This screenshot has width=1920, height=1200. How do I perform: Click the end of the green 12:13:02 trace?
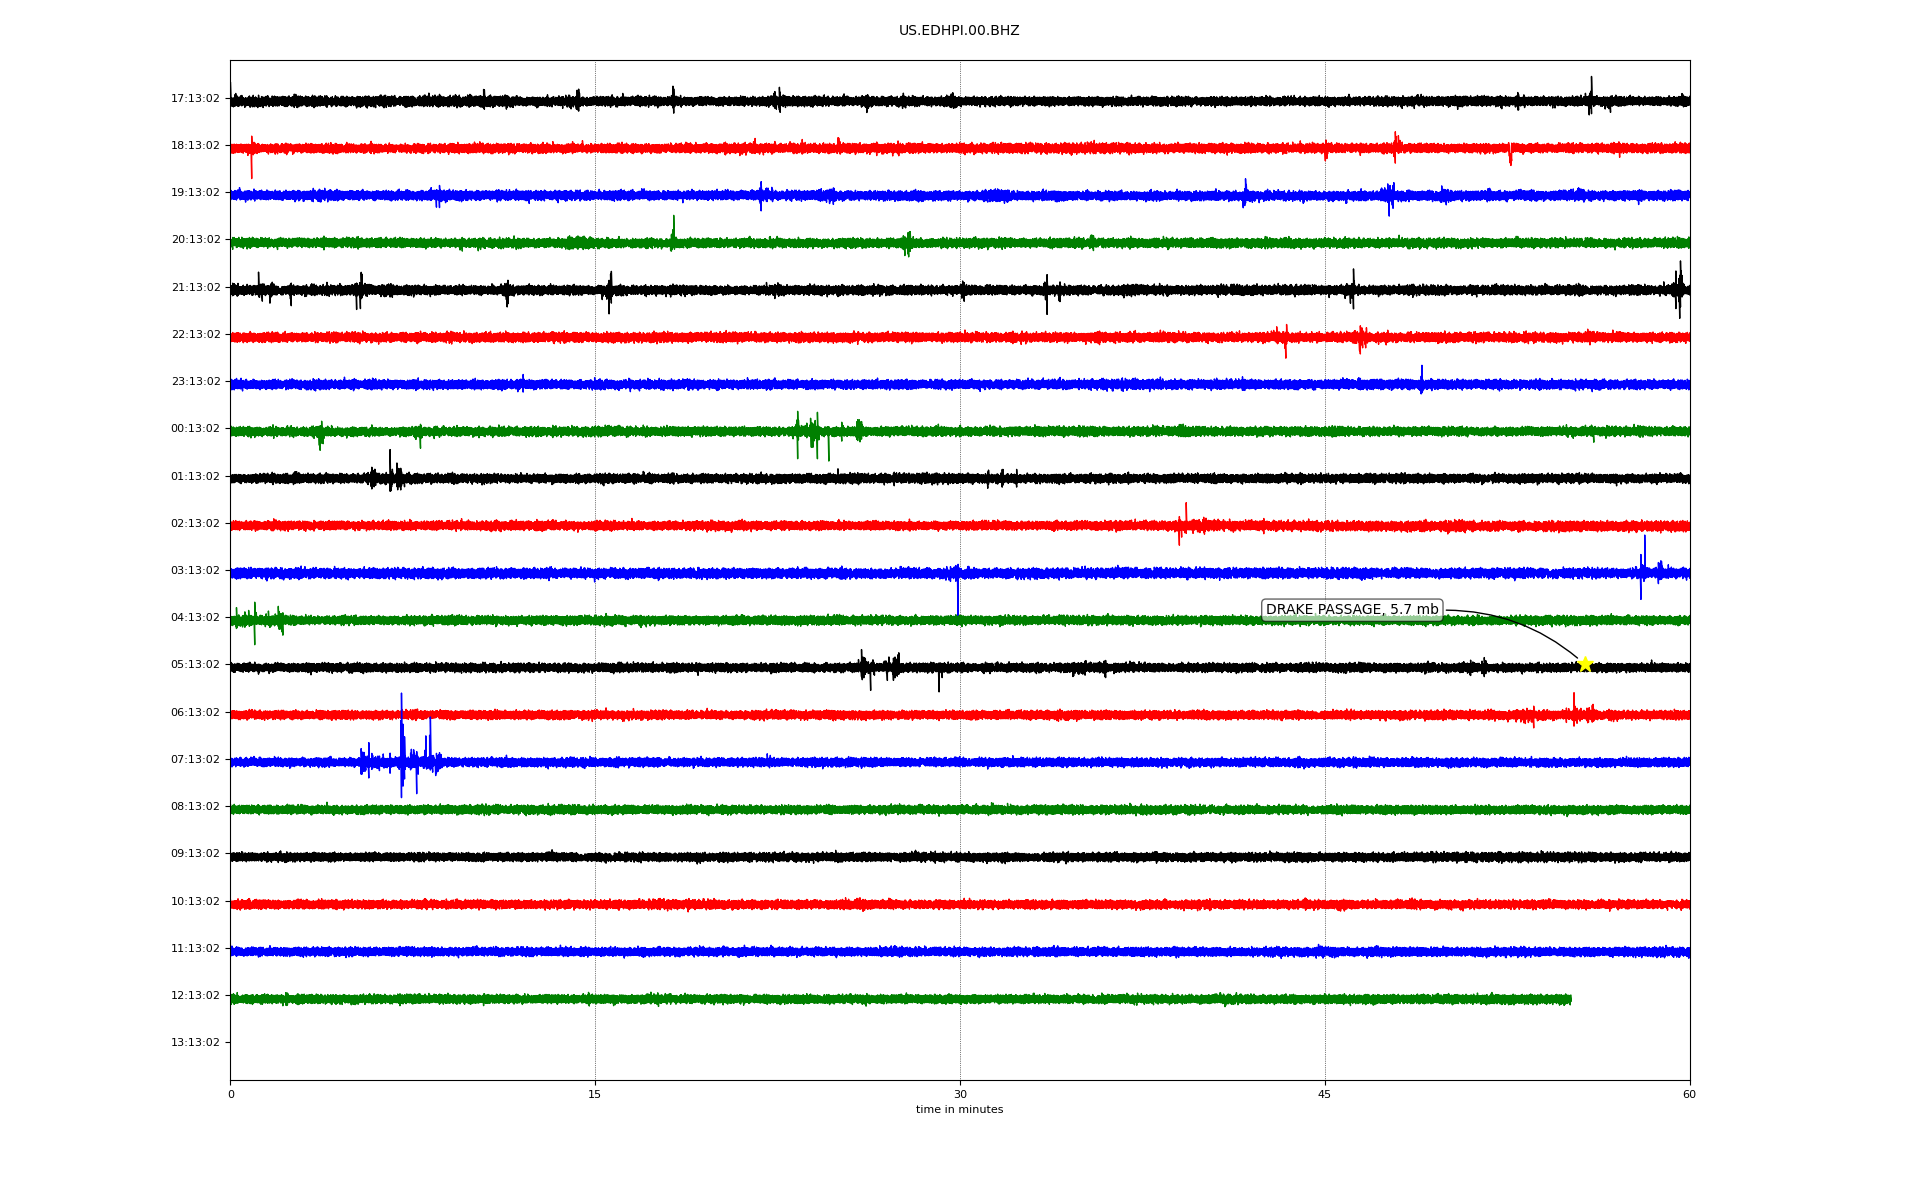[1570, 999]
